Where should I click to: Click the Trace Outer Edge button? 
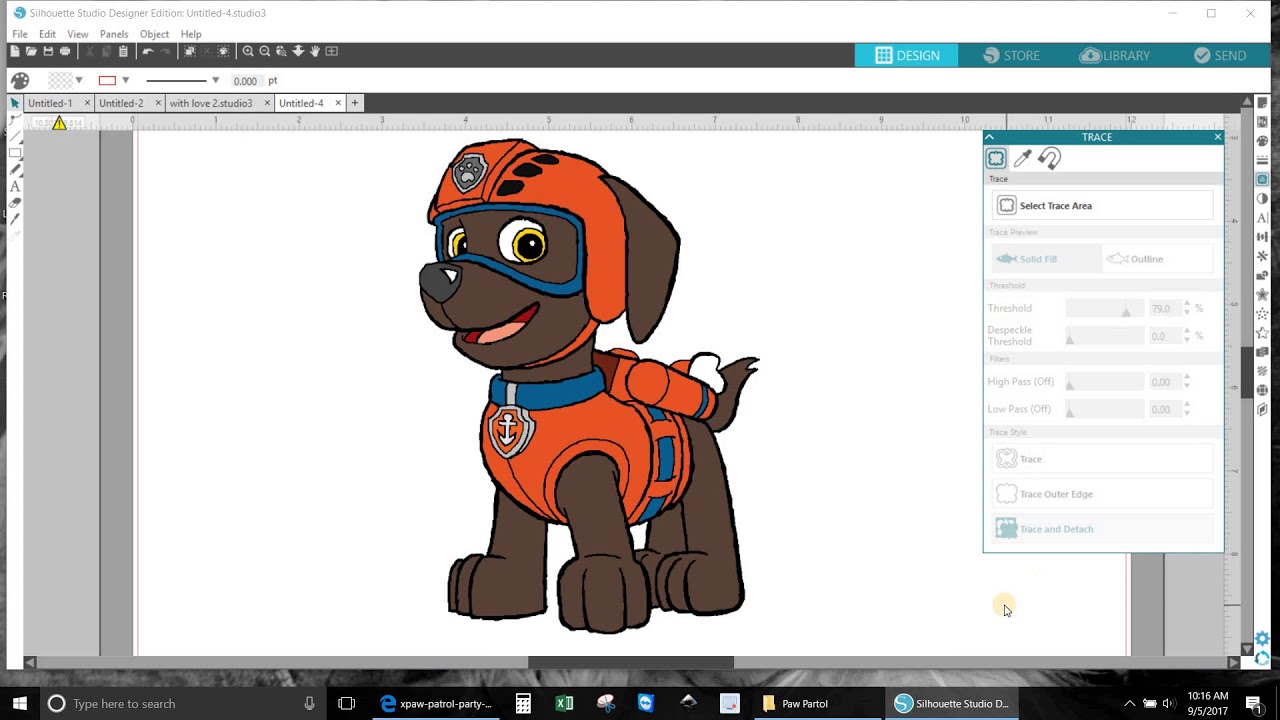[x=1103, y=494]
